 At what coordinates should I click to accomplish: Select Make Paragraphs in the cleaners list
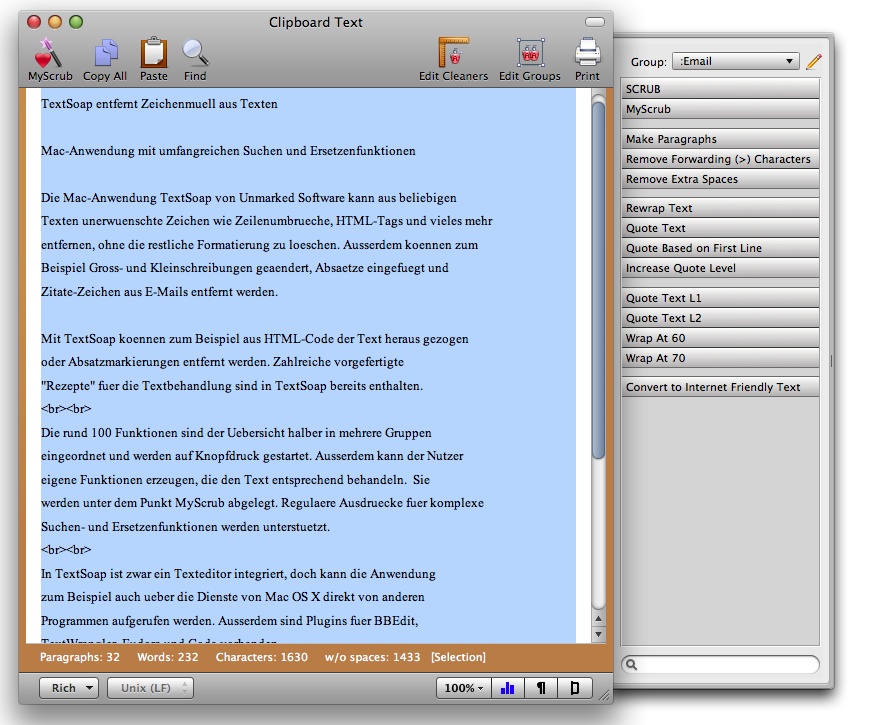720,139
